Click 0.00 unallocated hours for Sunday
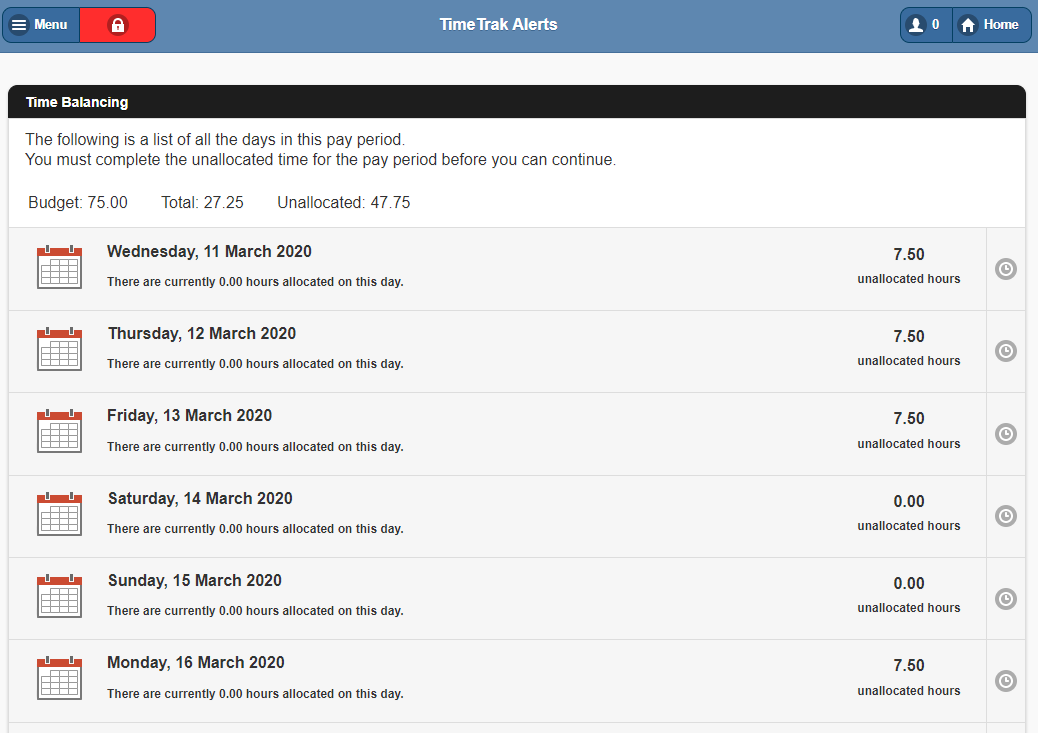The height and width of the screenshot is (733, 1038). (909, 595)
